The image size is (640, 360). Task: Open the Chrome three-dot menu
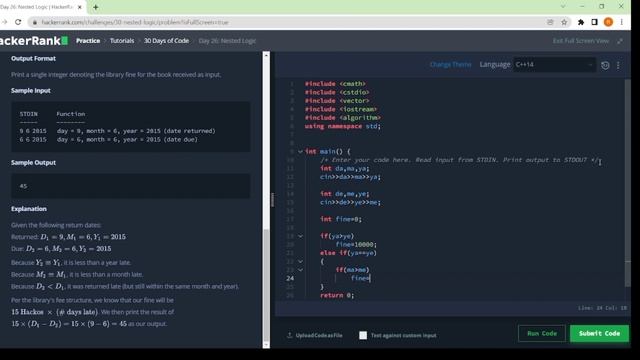621,22
